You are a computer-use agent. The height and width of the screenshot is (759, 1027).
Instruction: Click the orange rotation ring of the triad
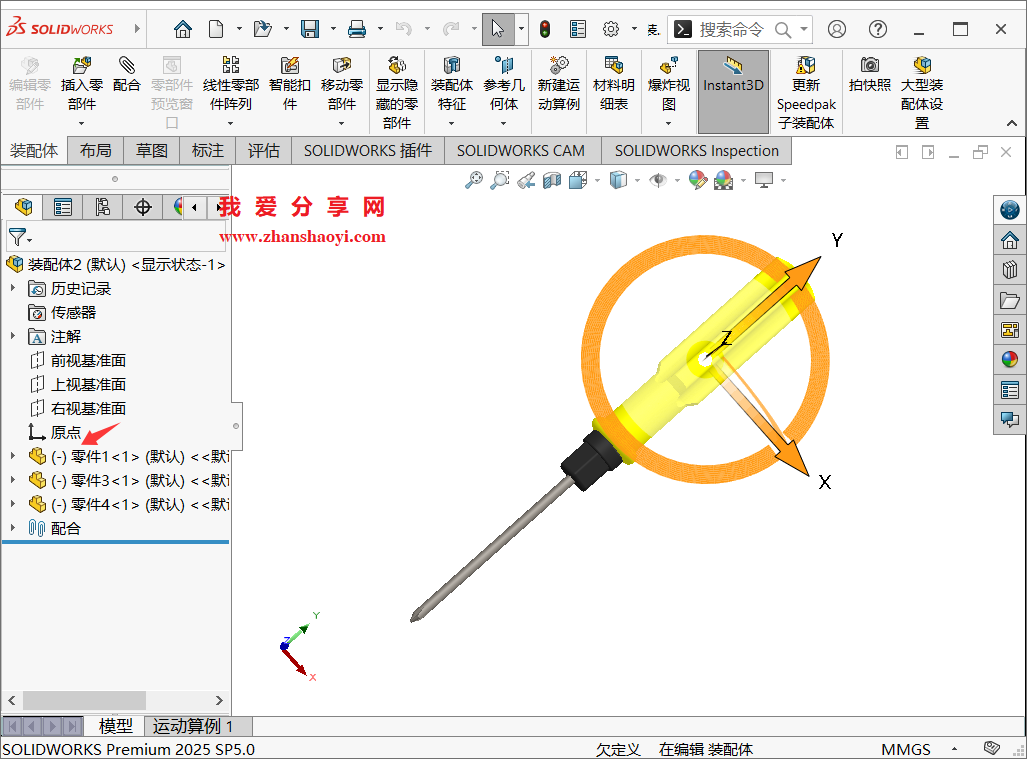pos(591,359)
